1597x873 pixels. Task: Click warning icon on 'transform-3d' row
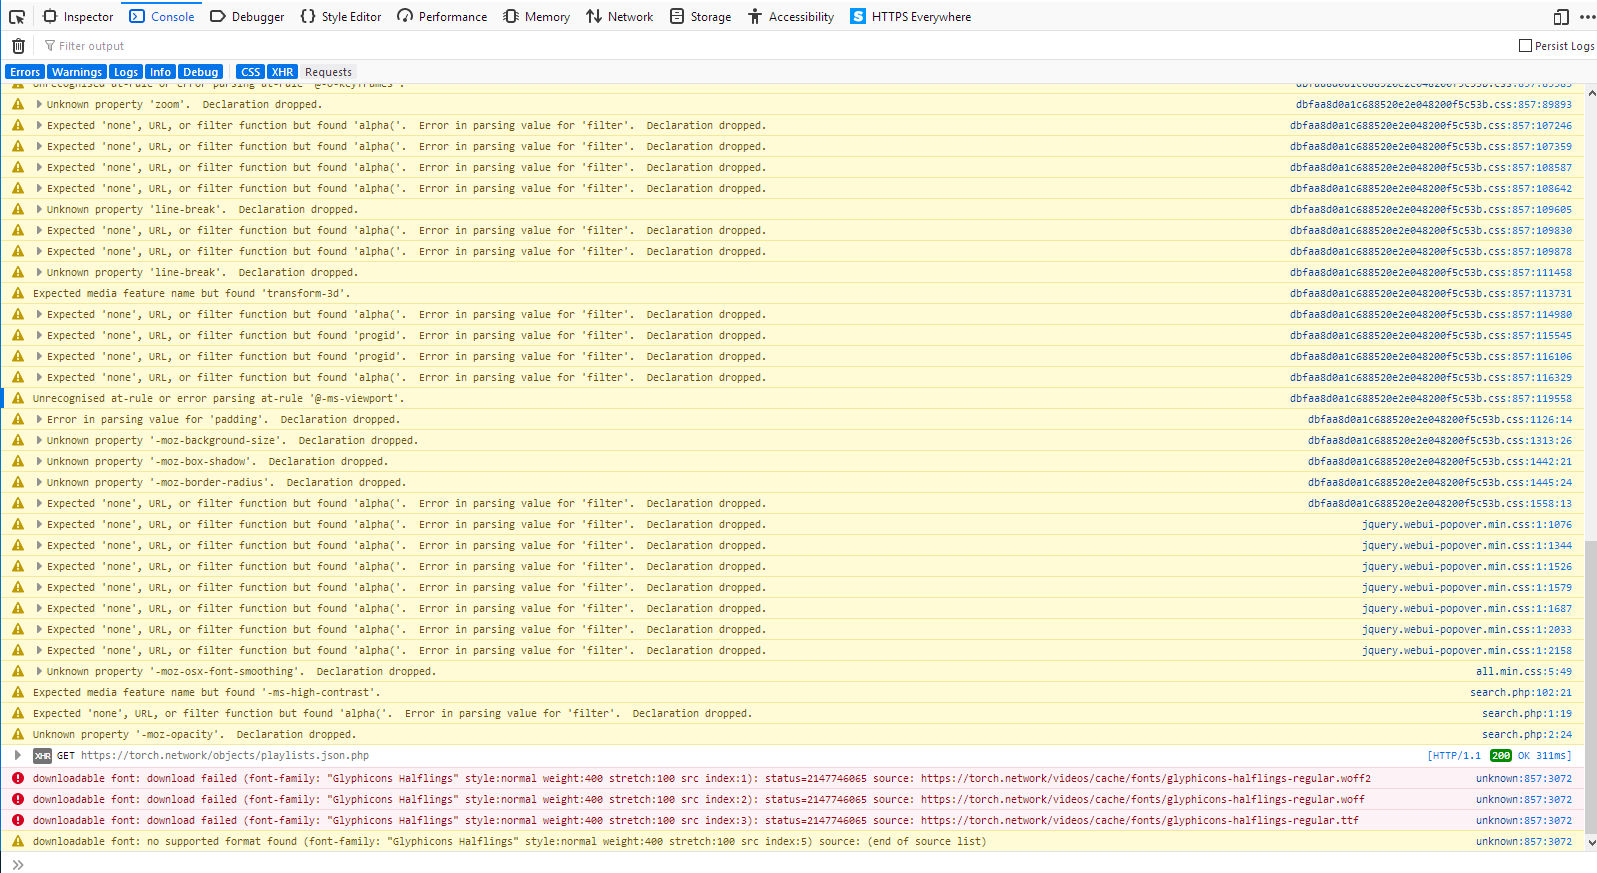(18, 293)
